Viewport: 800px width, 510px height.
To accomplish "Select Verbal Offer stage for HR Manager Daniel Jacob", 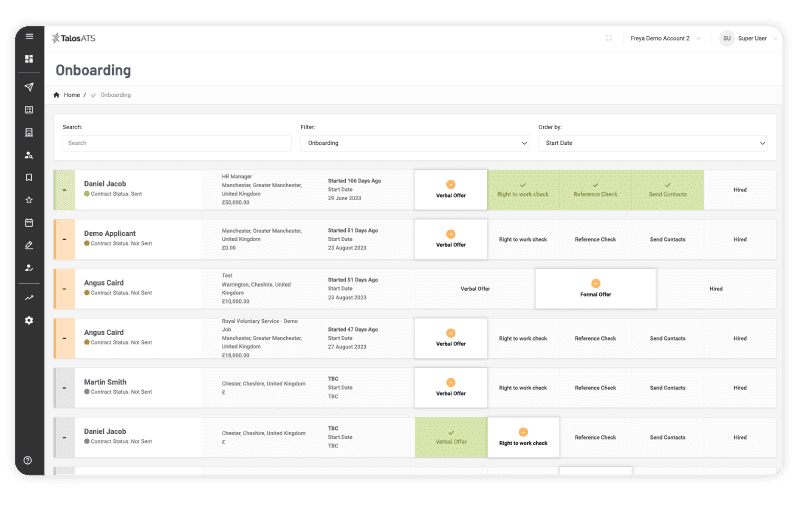I will pyautogui.click(x=451, y=190).
